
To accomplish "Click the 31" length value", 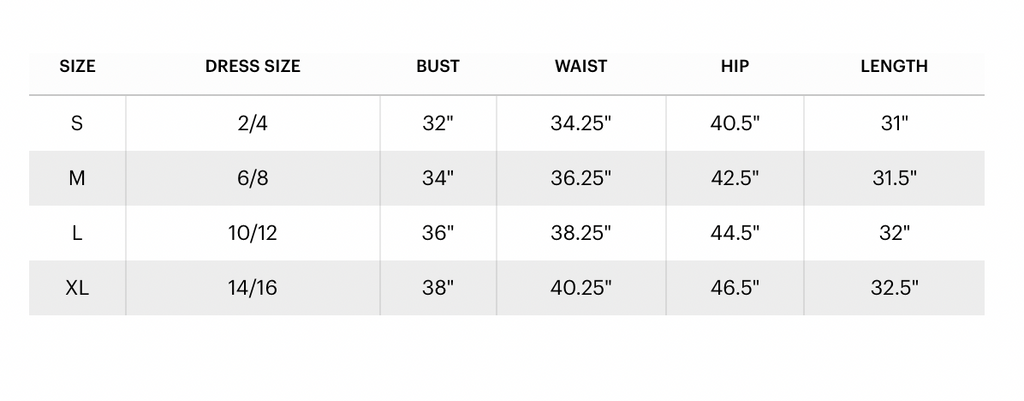I will (x=894, y=124).
